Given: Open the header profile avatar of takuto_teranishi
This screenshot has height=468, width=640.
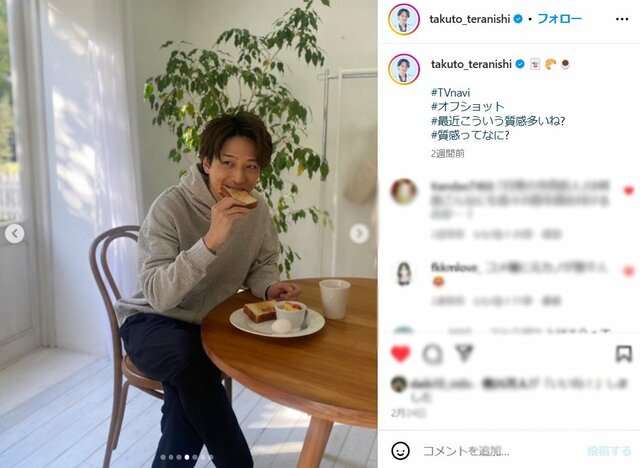Looking at the screenshot, I should tap(404, 19).
